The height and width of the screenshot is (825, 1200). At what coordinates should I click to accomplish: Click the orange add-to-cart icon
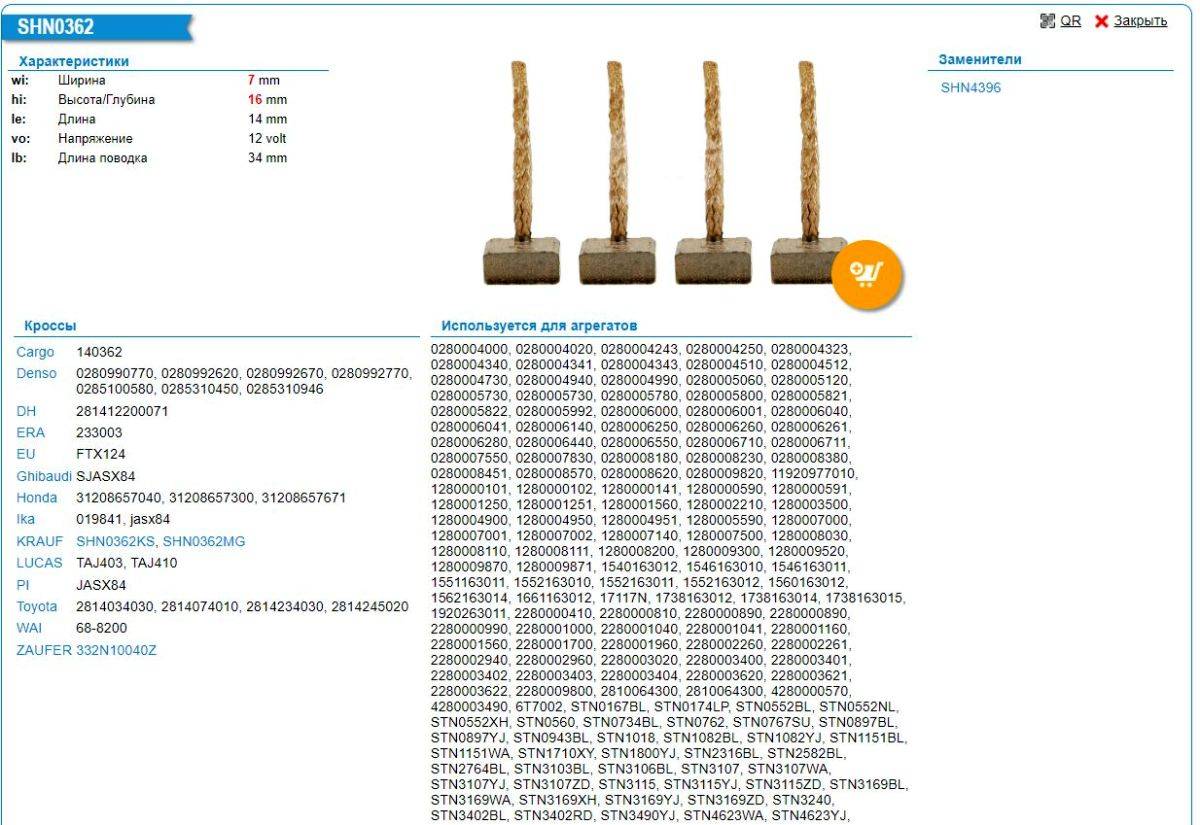(866, 271)
